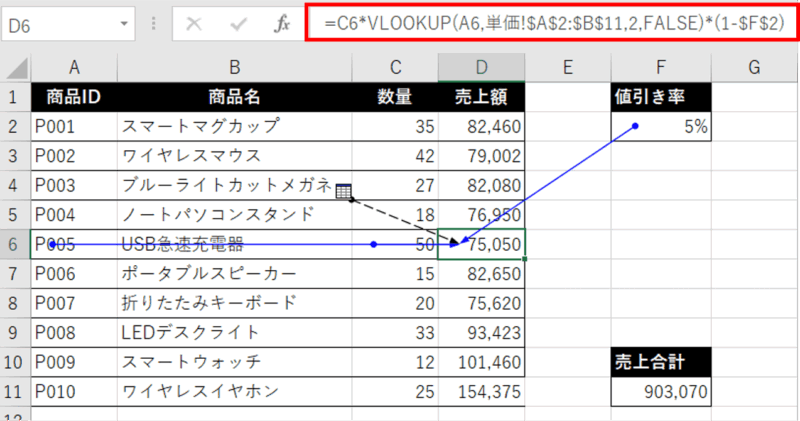This screenshot has height=421, width=800.
Task: Select row 10 header
Action: click(14, 361)
